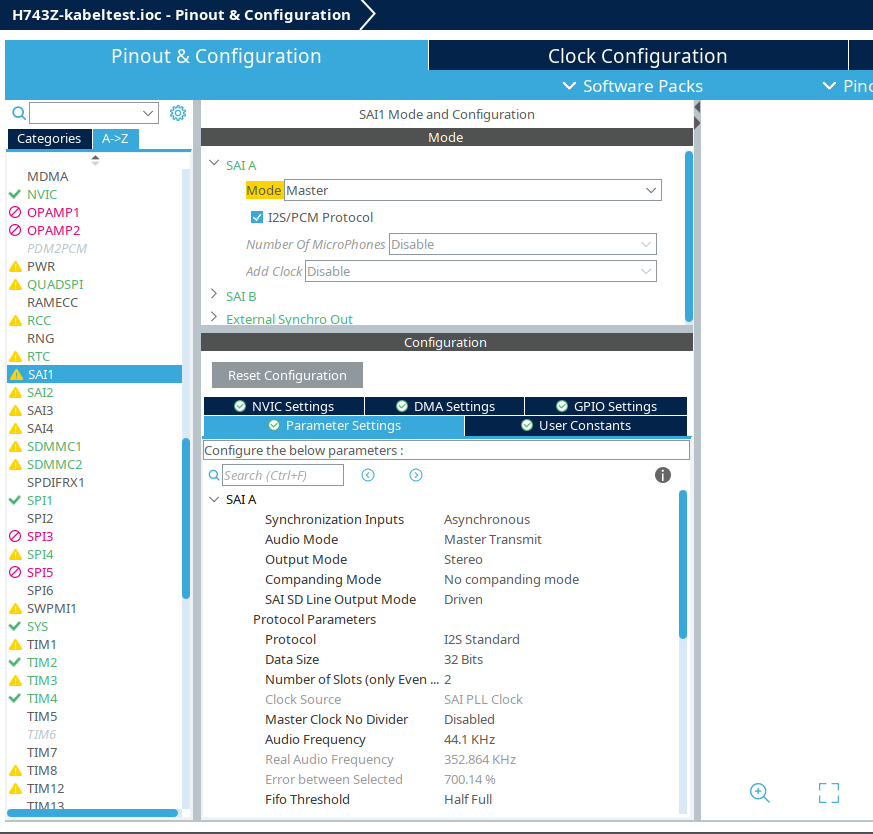Collapse the SAI A mode section
Viewport: 873px width, 834px height.
(213, 165)
